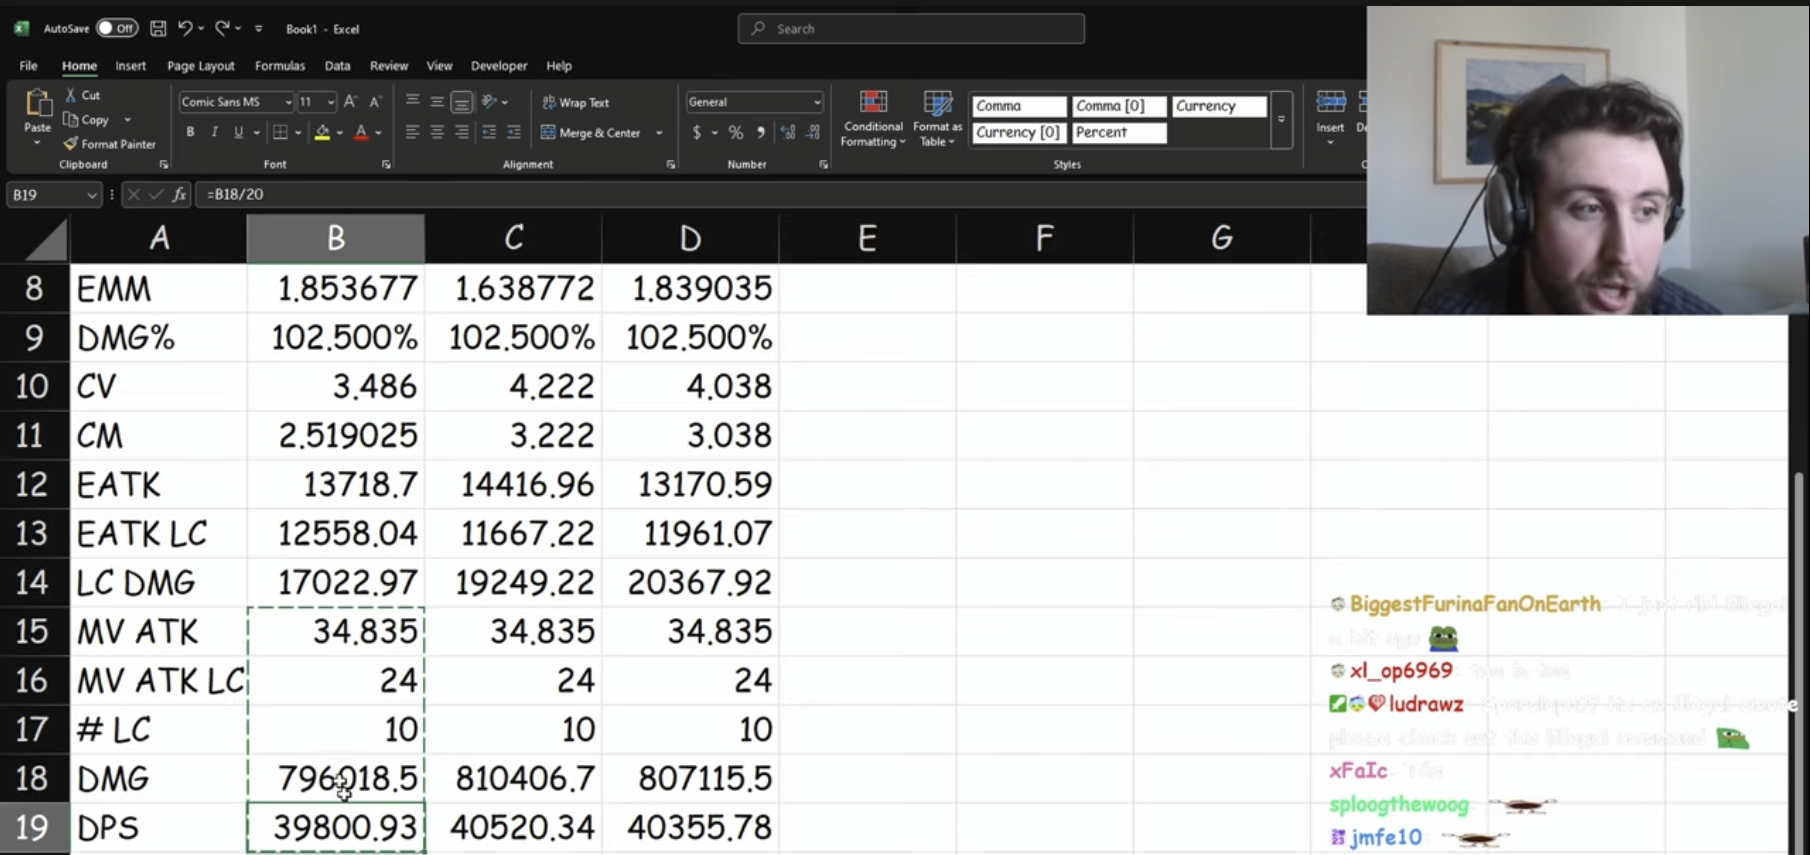
Task: Apply the Currency cell style
Action: (x=1219, y=106)
